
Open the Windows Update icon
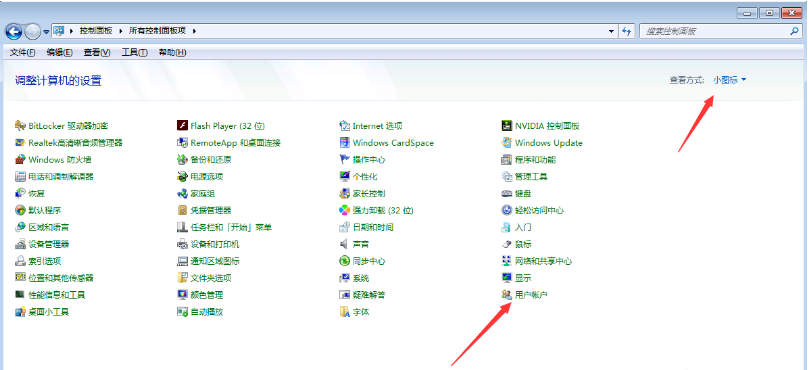pyautogui.click(x=506, y=143)
